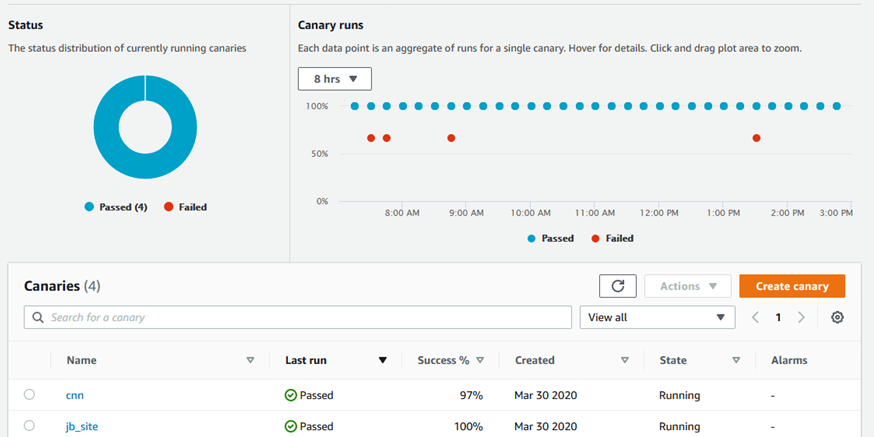Click page number 1 in pagination
874x437 pixels.
click(778, 317)
